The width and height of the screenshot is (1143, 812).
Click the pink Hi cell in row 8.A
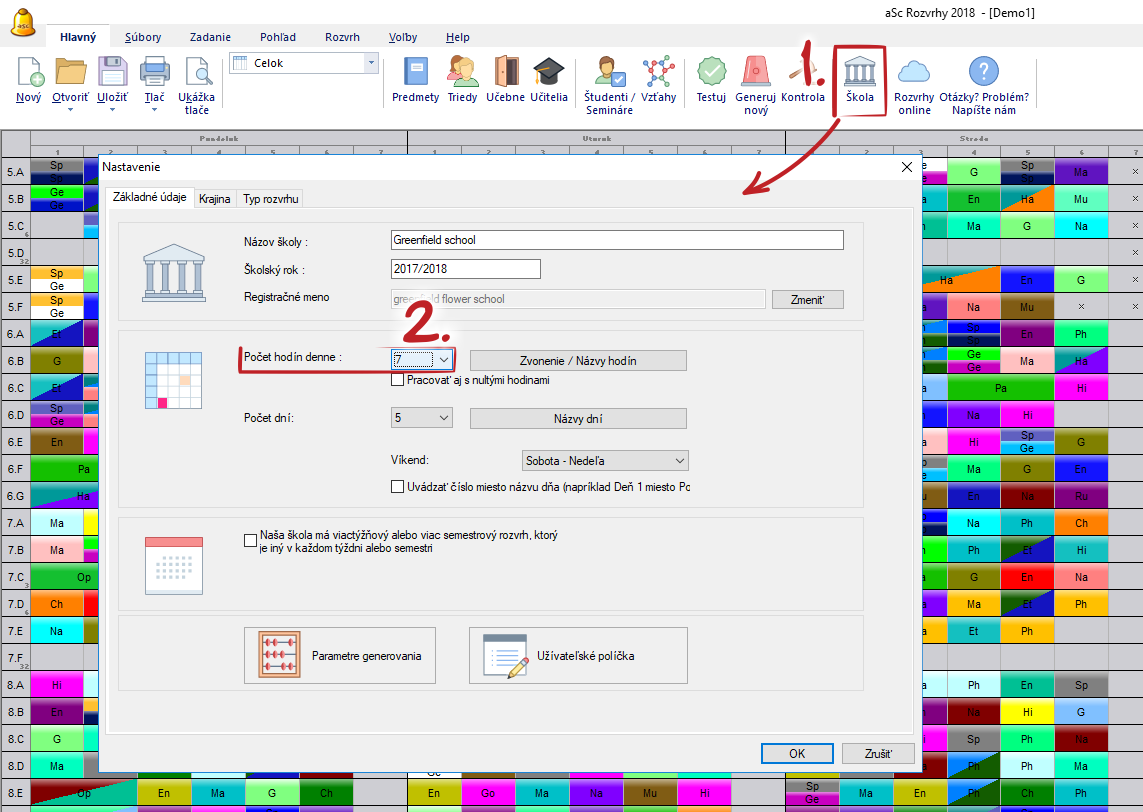coord(56,685)
